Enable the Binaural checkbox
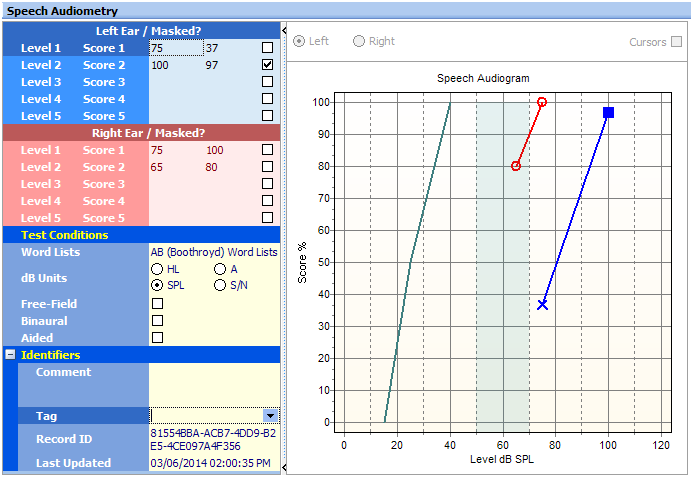 coord(157,321)
